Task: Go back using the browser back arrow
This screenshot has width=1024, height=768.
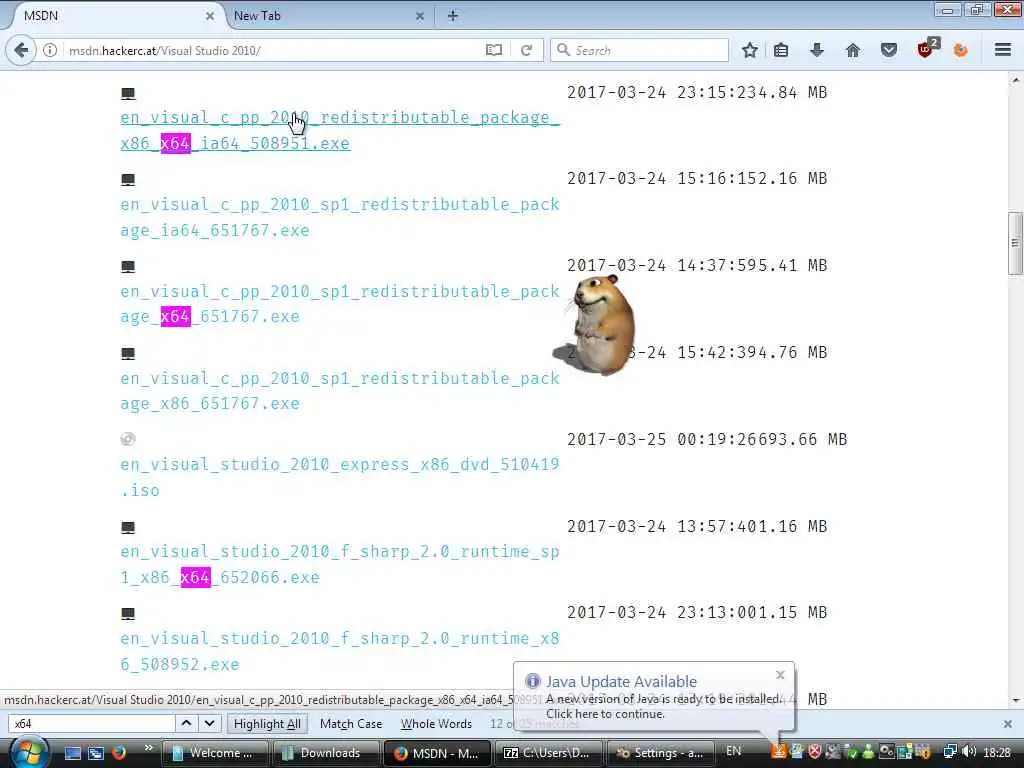Action: [x=21, y=50]
